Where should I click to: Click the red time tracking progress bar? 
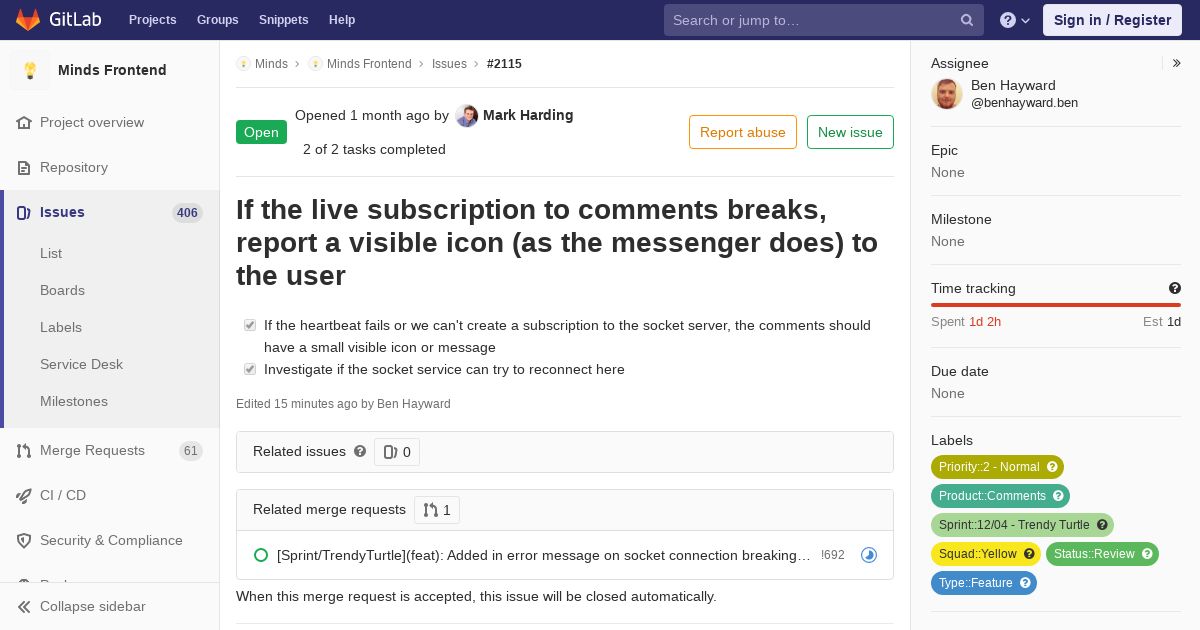click(1056, 305)
